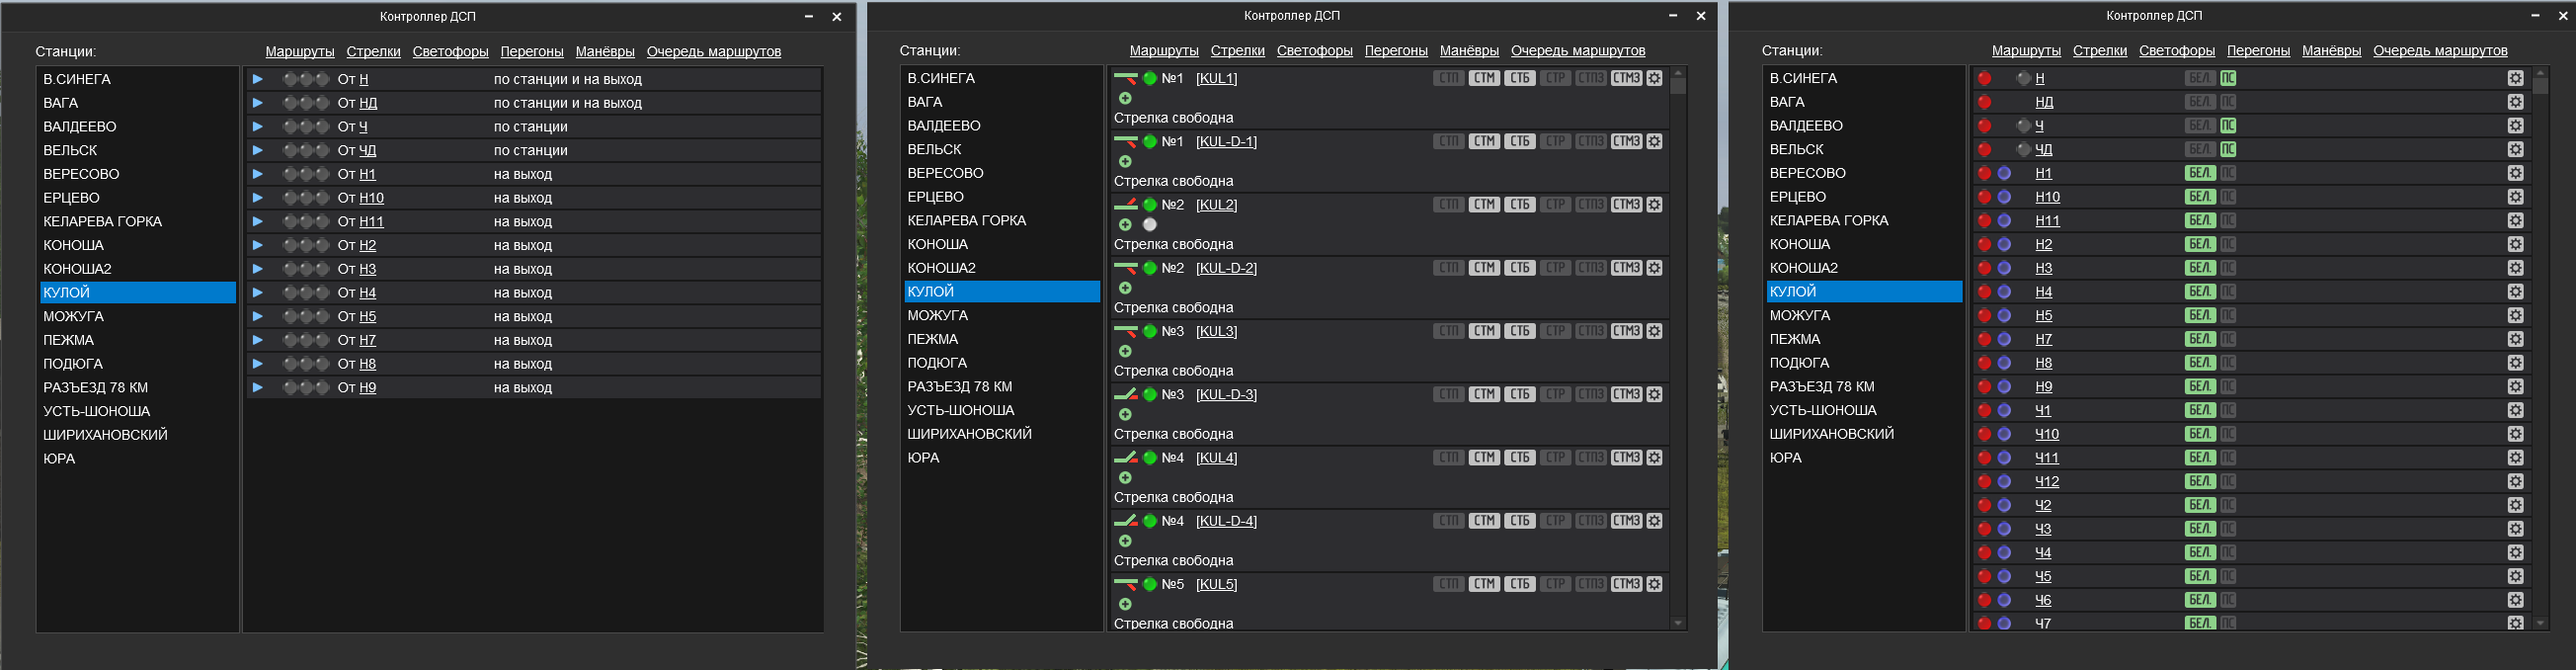
Task: Click green plus icon under switch KUL-D-1
Action: click(x=1125, y=162)
